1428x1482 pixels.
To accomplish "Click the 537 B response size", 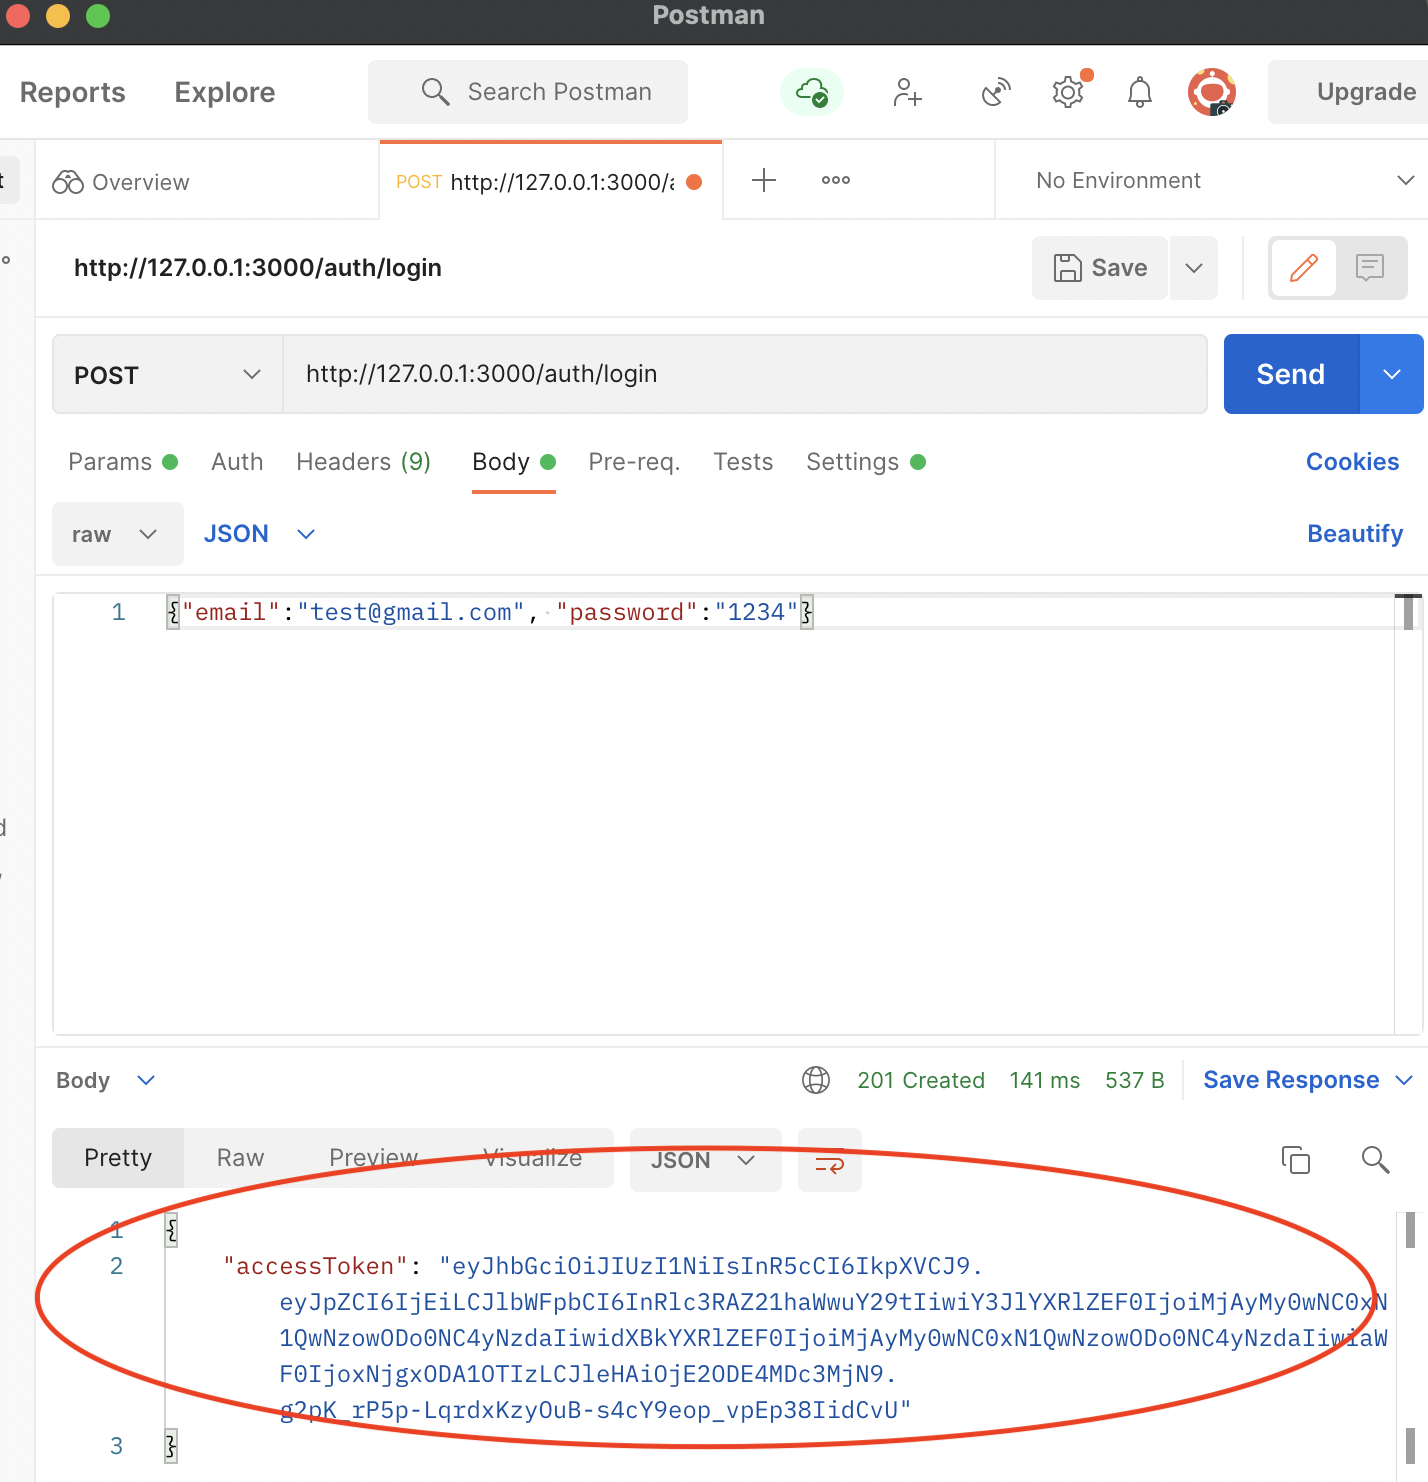I will (x=1135, y=1080).
